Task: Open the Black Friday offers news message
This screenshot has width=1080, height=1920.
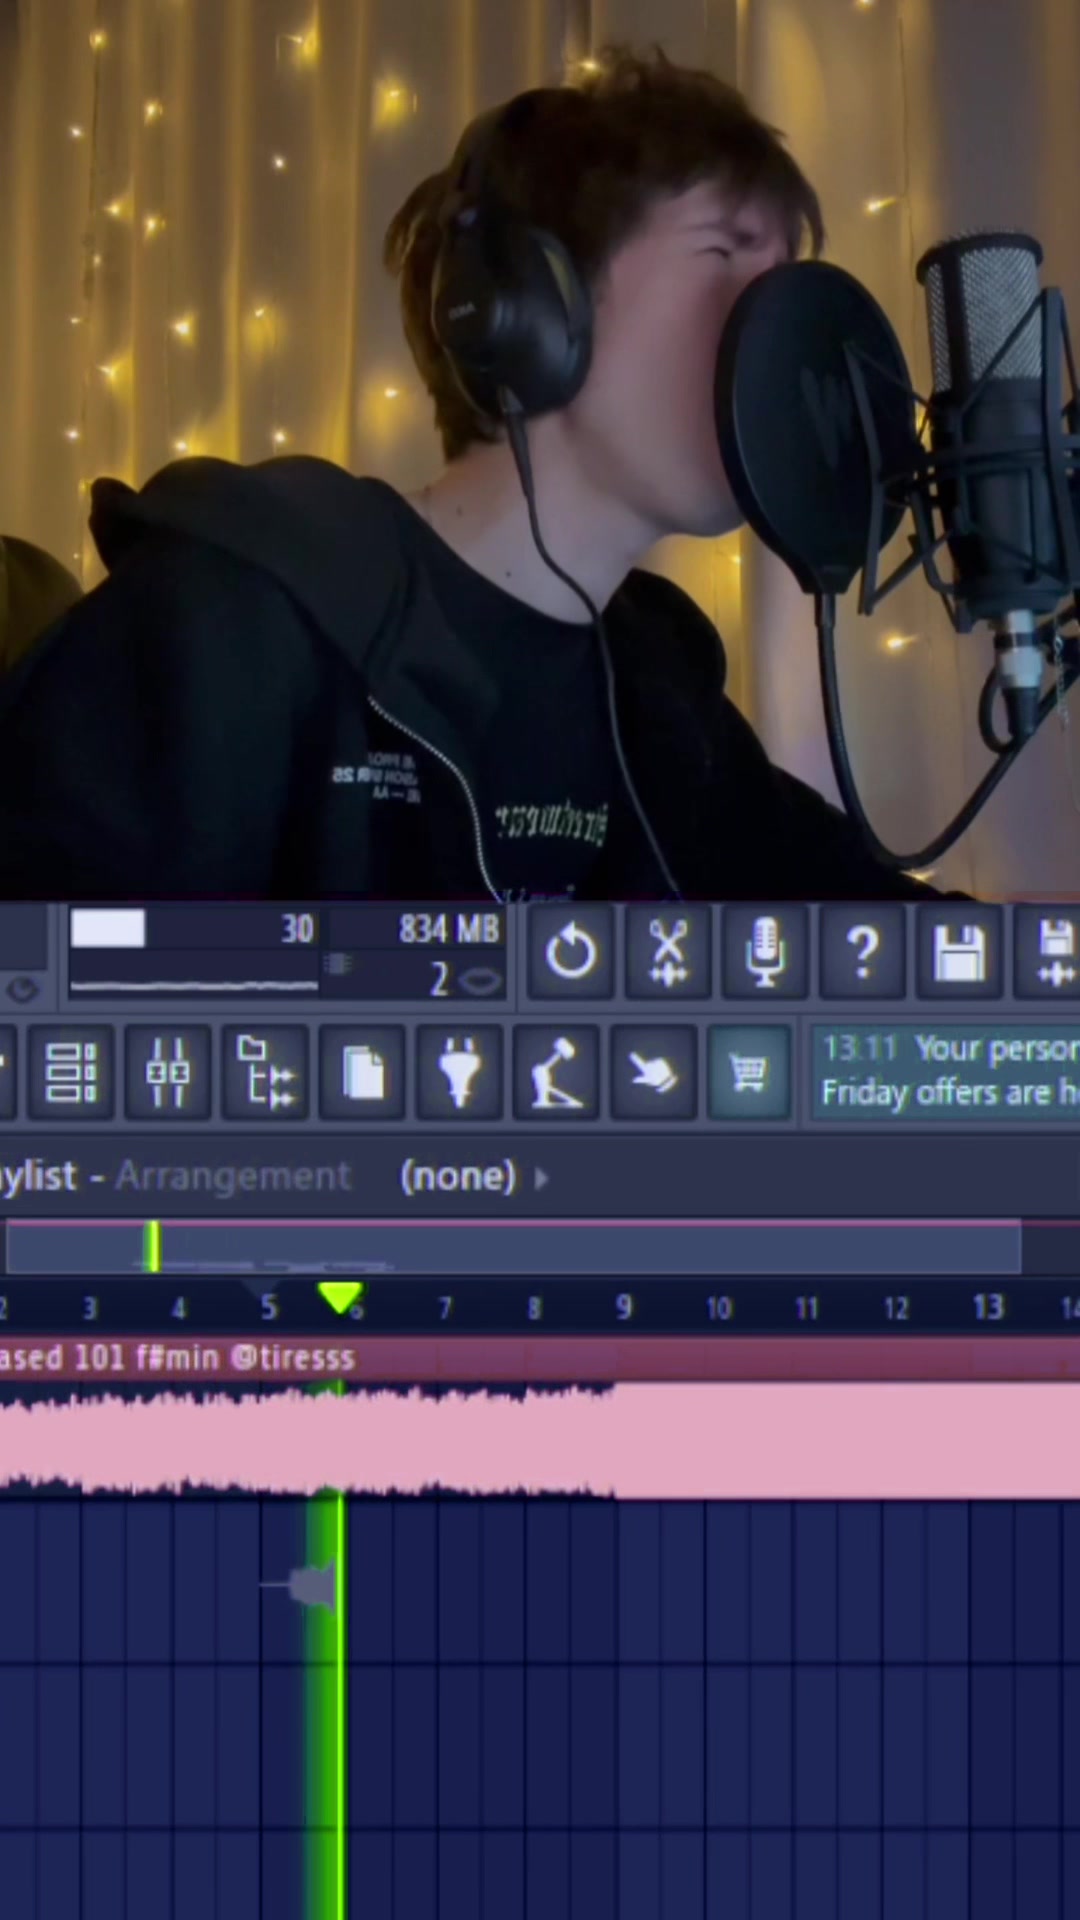Action: click(946, 1071)
